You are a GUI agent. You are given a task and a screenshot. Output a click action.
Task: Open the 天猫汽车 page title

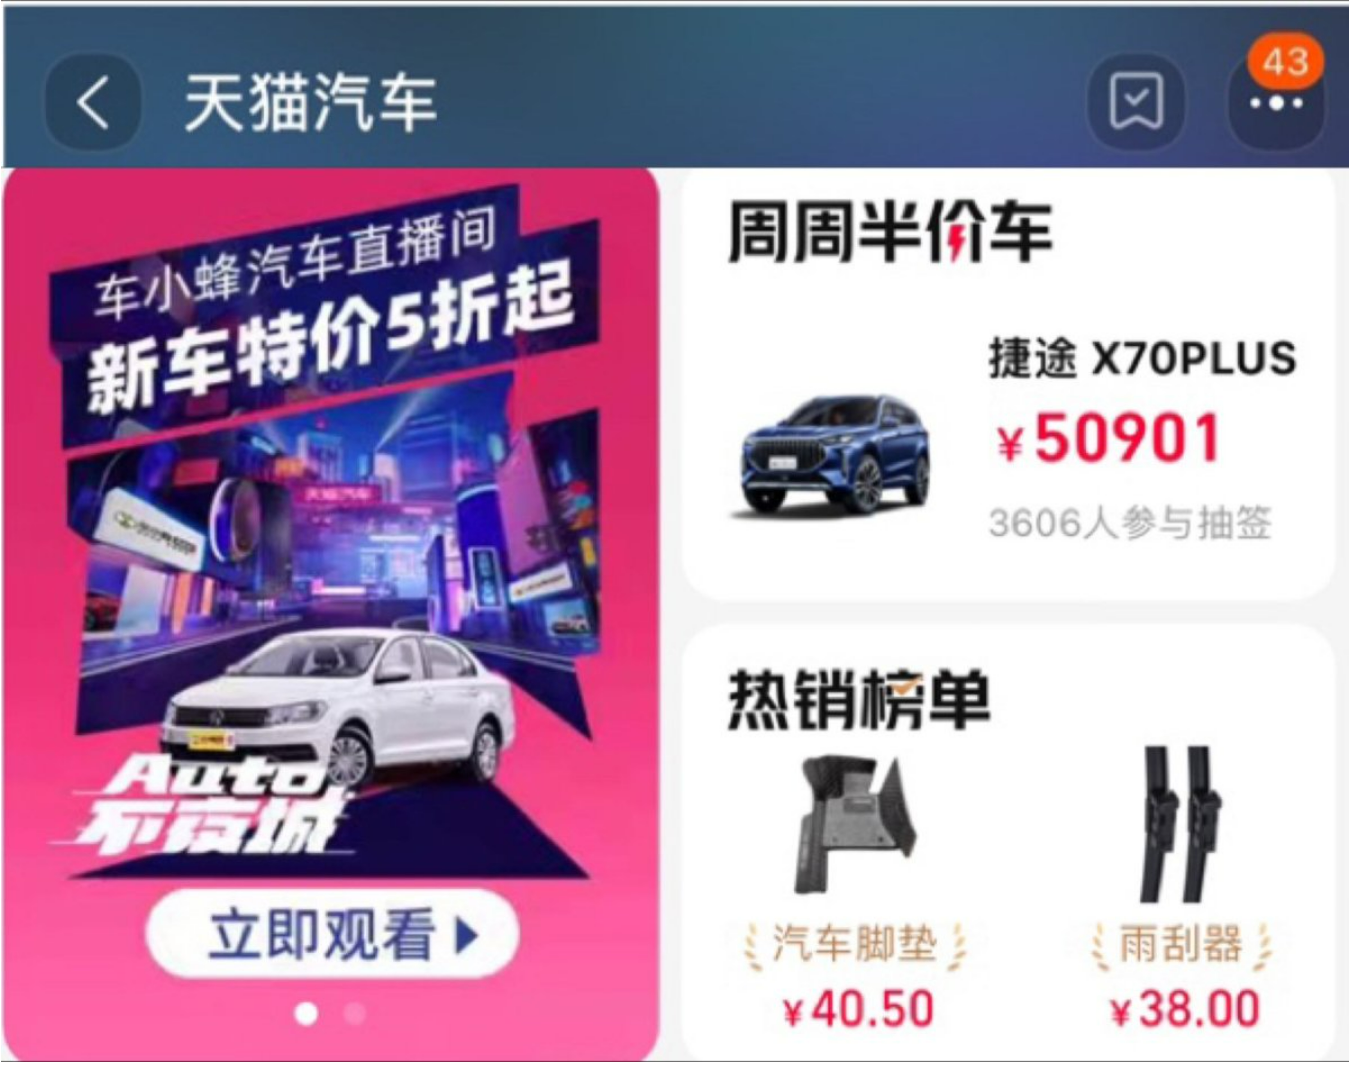310,102
